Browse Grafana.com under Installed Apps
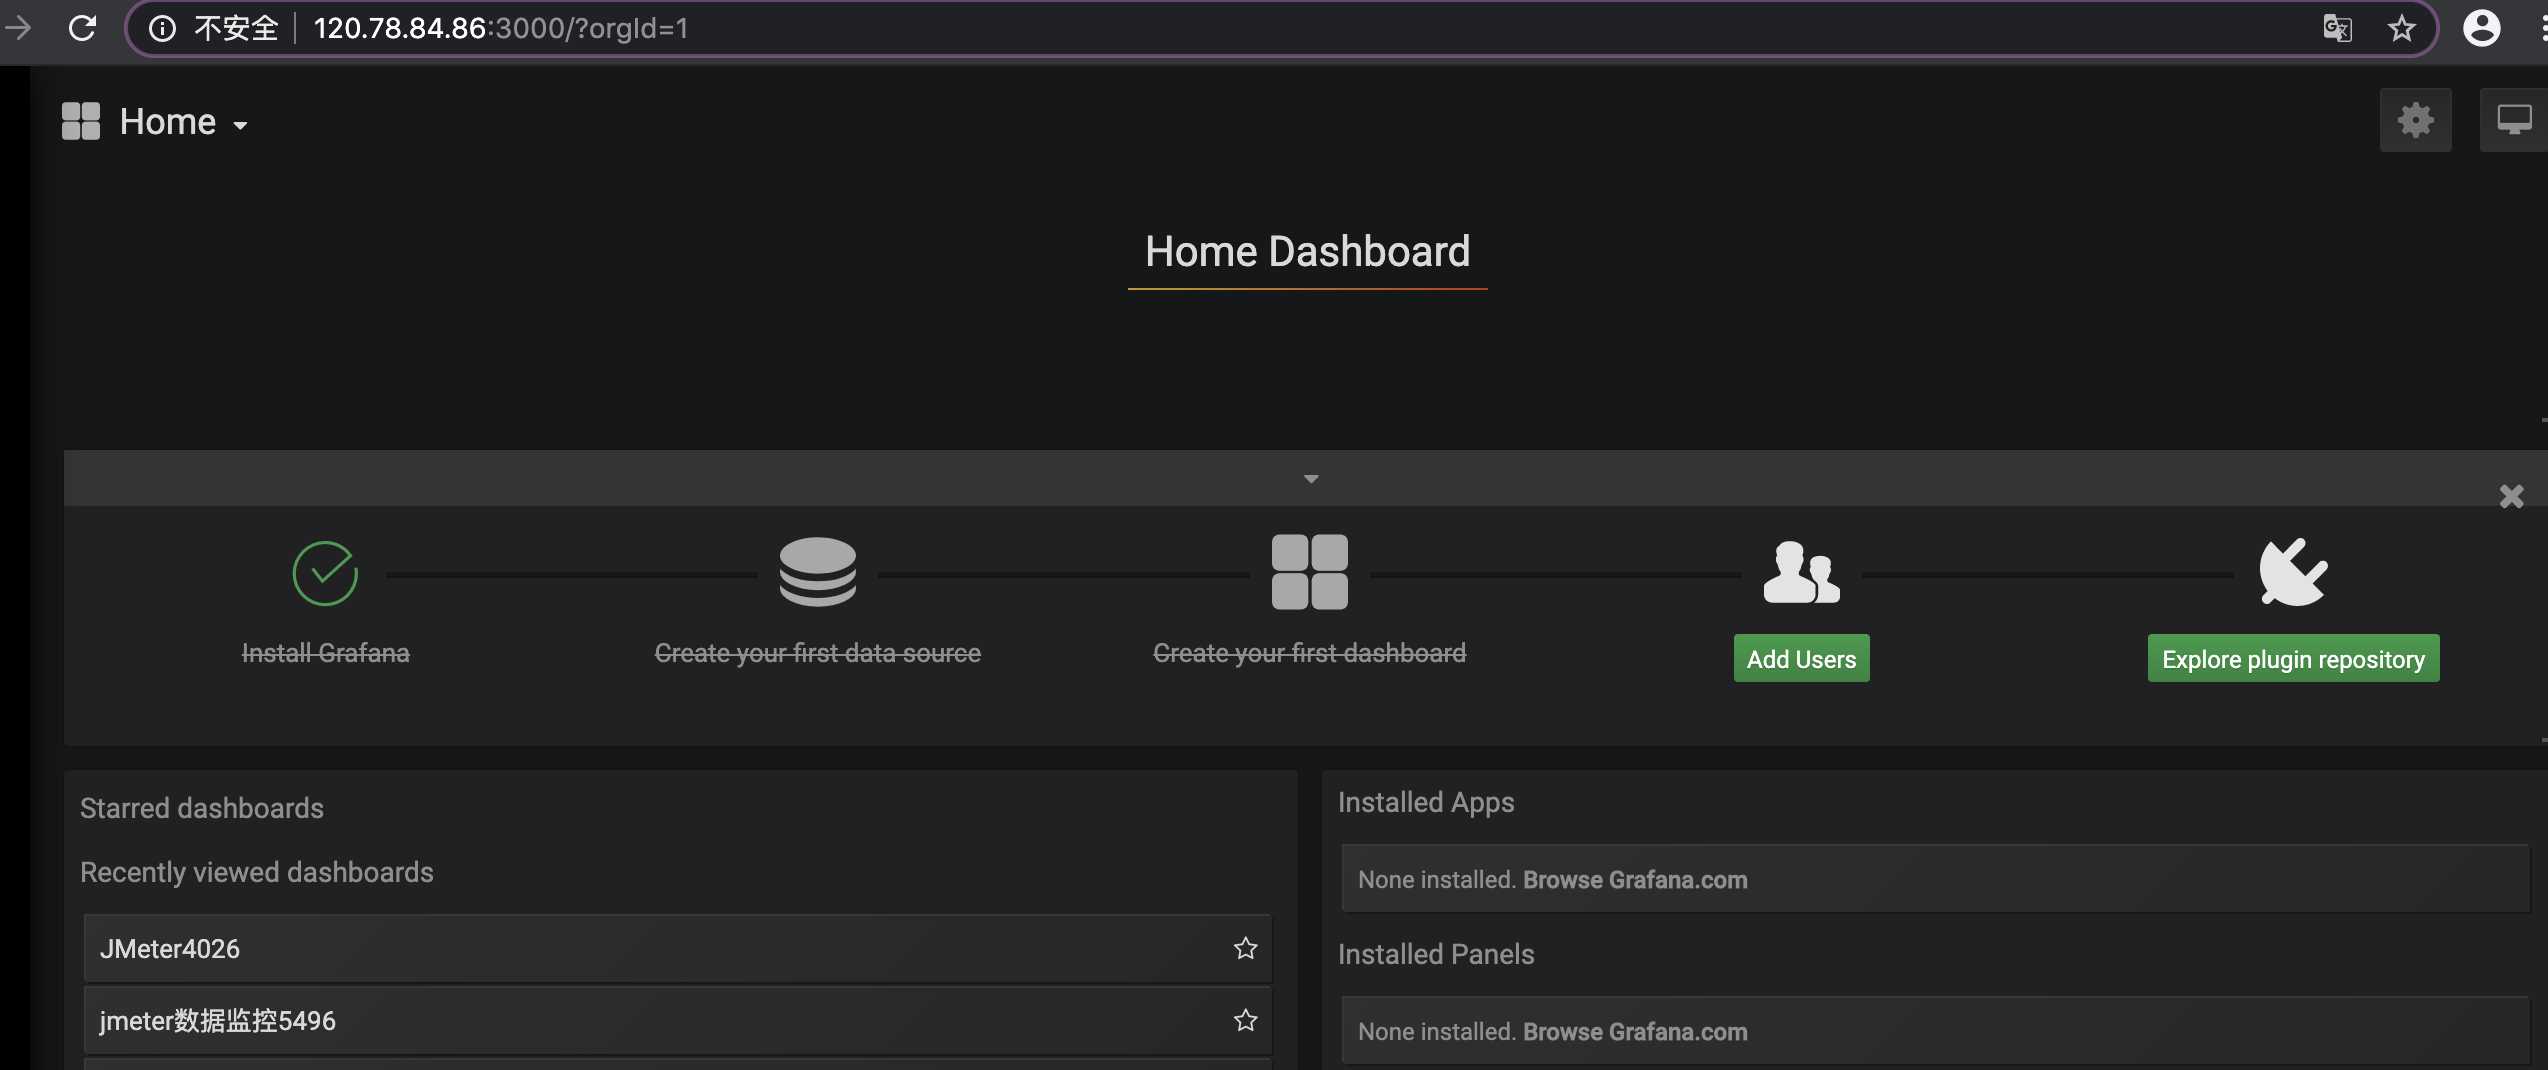This screenshot has width=2548, height=1070. [1635, 880]
